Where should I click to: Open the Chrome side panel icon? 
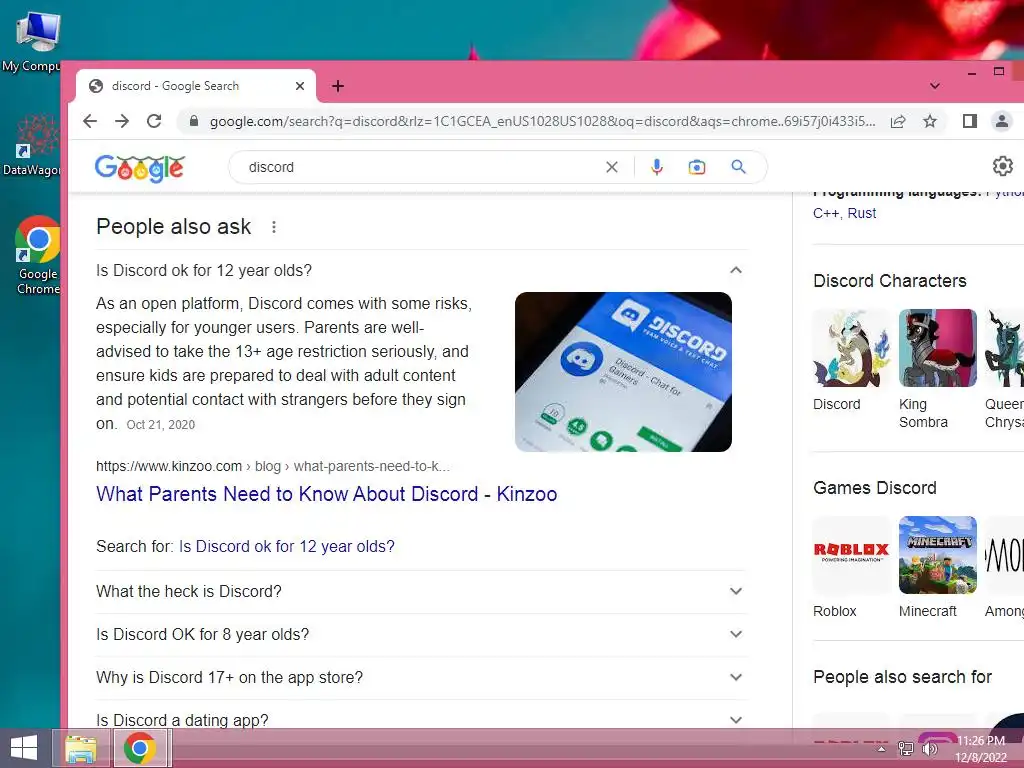point(969,121)
